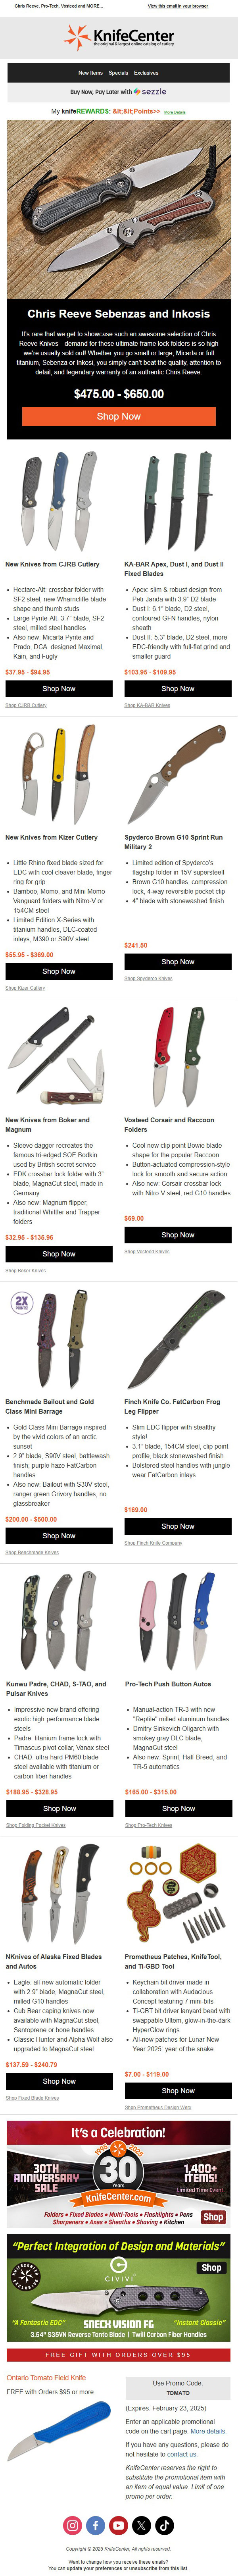Click the 2X points badge on Benchmade knives
This screenshot has width=238, height=2576.
coord(22,1302)
